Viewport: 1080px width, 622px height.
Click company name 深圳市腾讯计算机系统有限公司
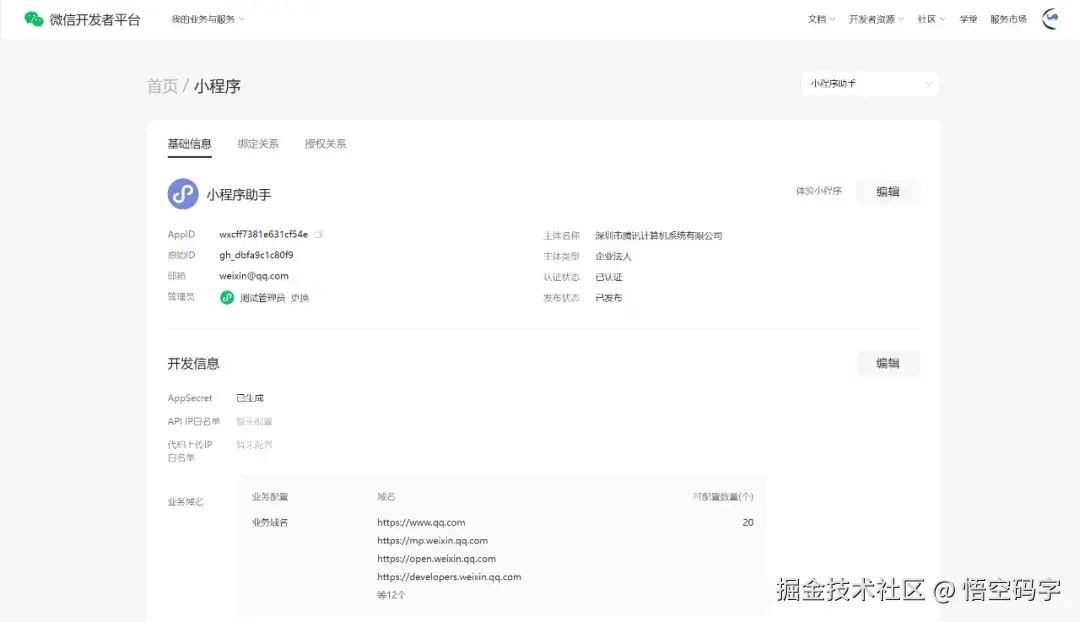tap(658, 236)
